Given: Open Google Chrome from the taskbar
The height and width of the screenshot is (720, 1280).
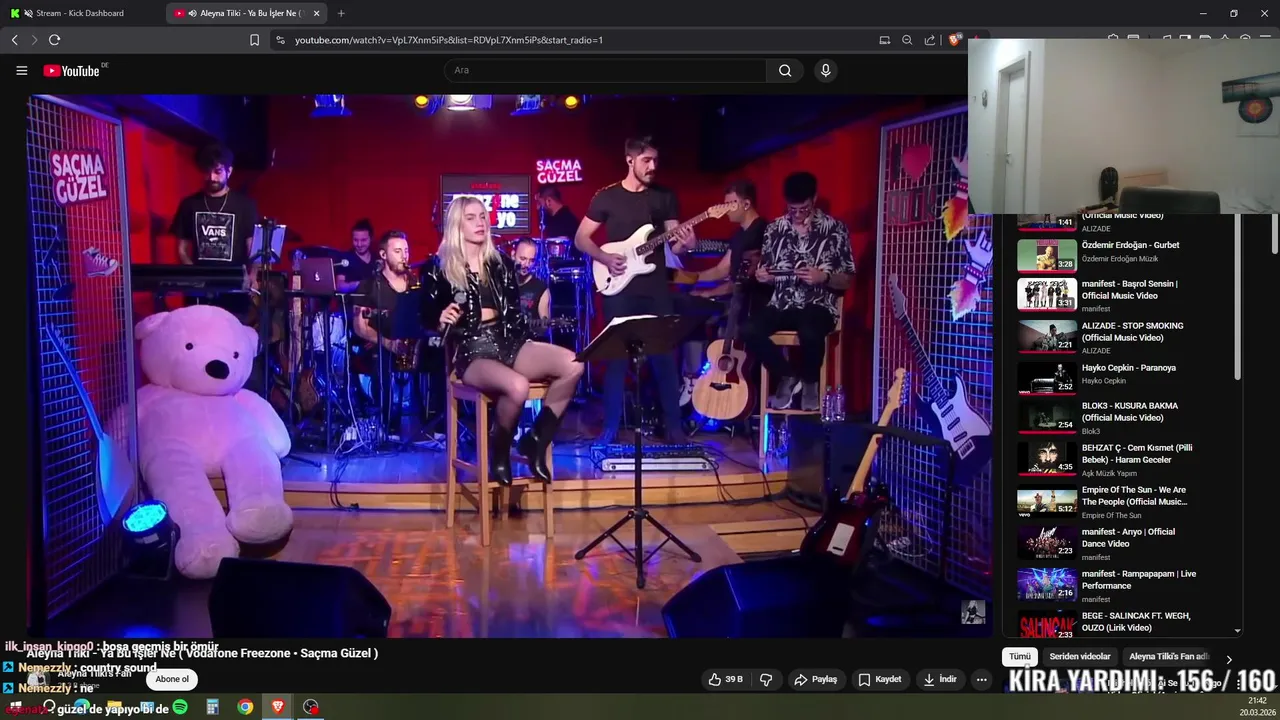Looking at the screenshot, I should (x=245, y=707).
